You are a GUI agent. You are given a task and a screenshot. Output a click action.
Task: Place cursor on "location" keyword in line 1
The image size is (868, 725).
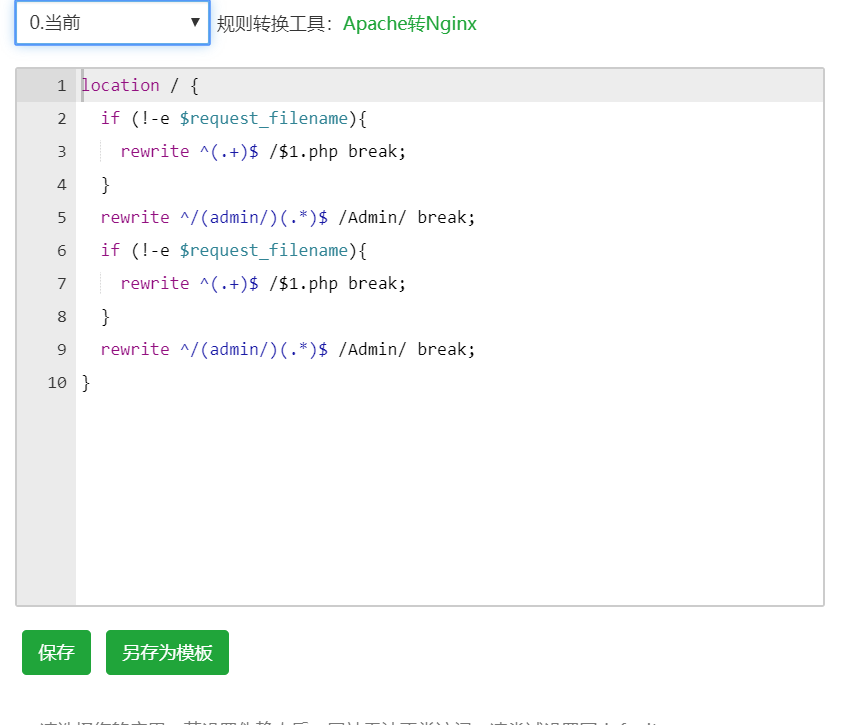tap(120, 86)
